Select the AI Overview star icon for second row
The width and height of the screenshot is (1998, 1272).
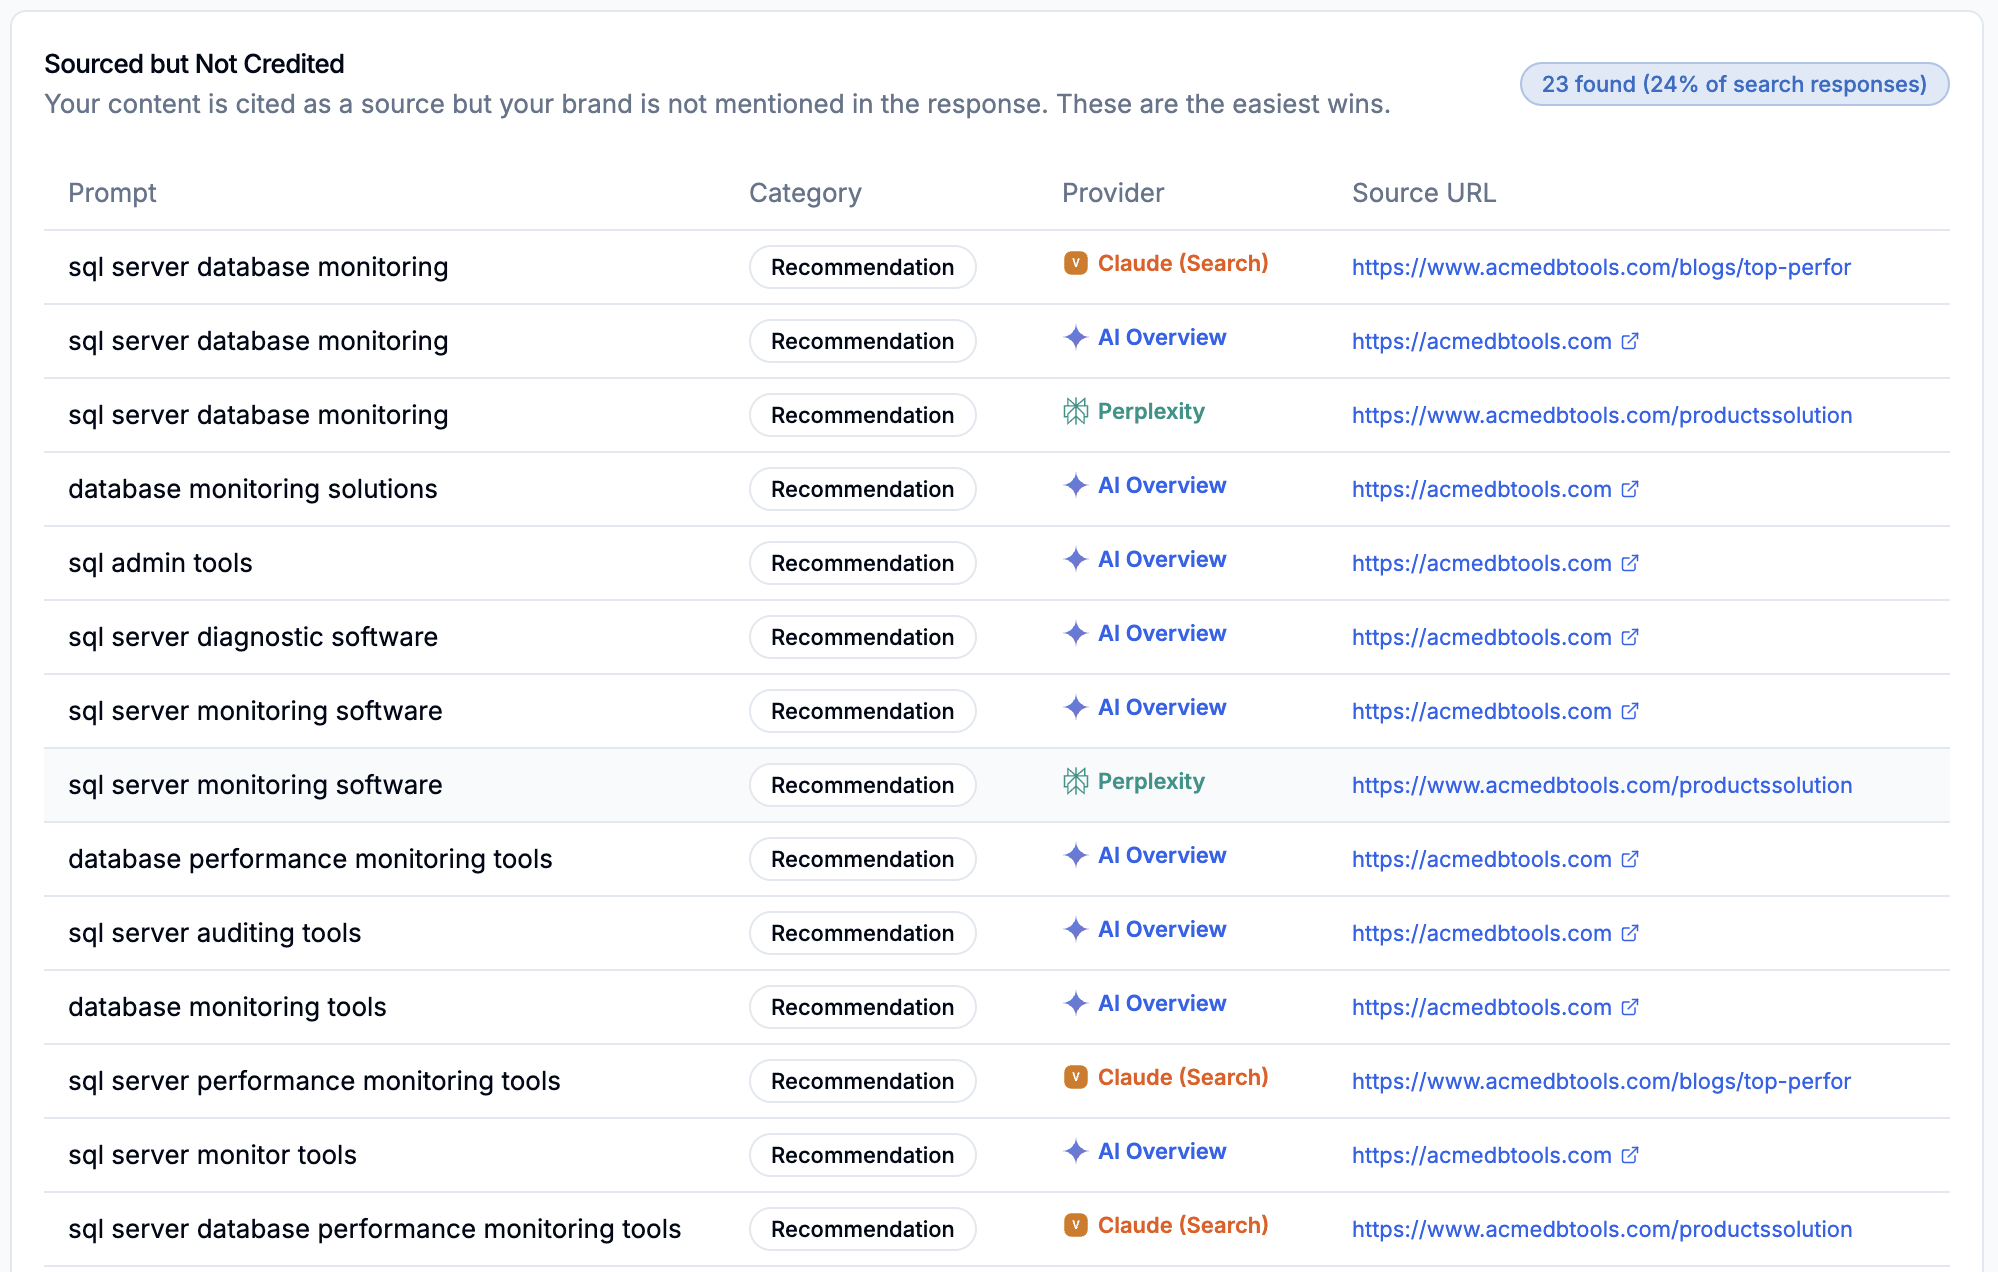click(1074, 337)
